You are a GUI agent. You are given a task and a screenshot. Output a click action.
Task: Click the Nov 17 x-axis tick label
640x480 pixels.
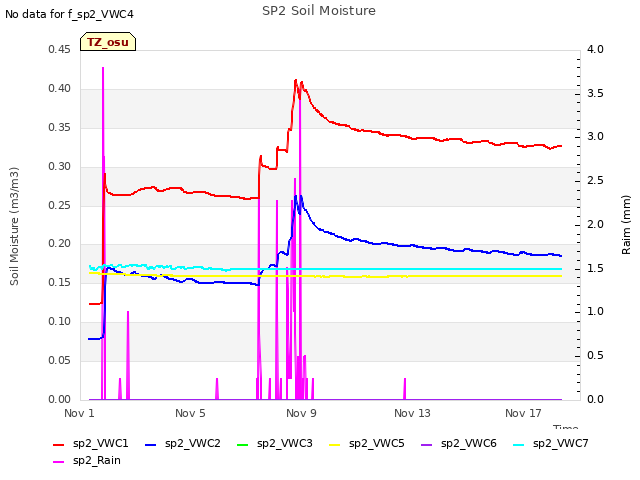(523, 413)
